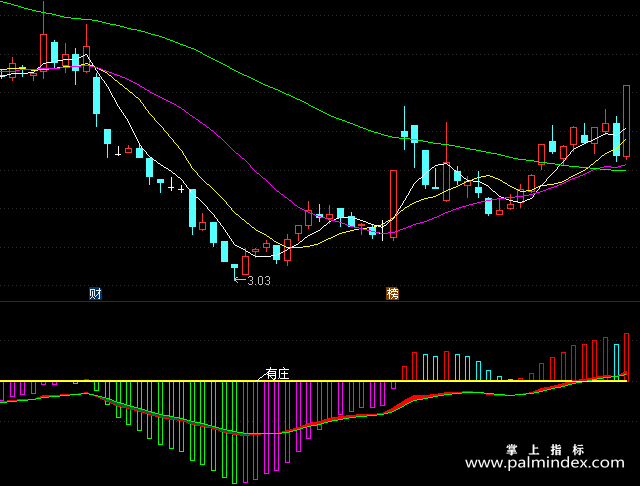Click the orange 榜 ranking marker icon
Screen dimensions: 640x486
click(392, 293)
